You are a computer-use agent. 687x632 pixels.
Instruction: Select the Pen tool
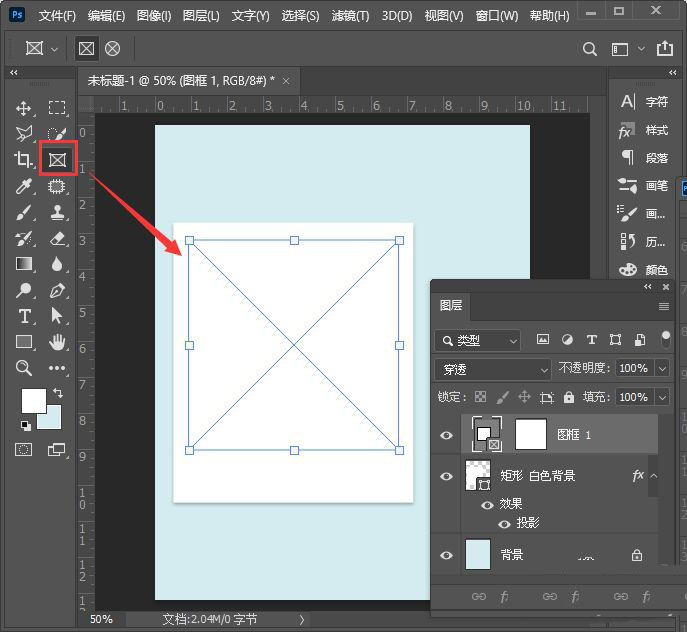pyautogui.click(x=58, y=290)
